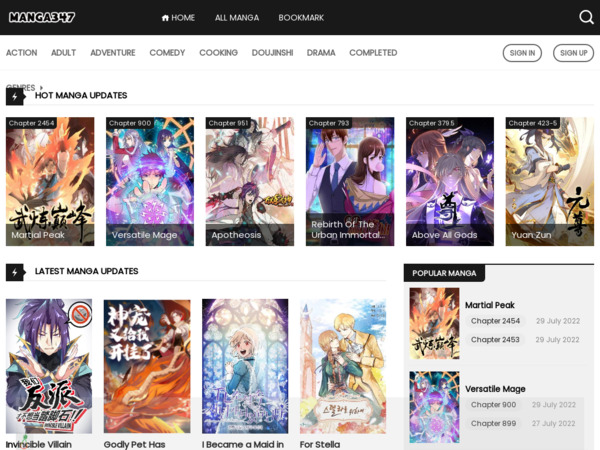
Task: Click the For Stella title link
Action: point(320,444)
